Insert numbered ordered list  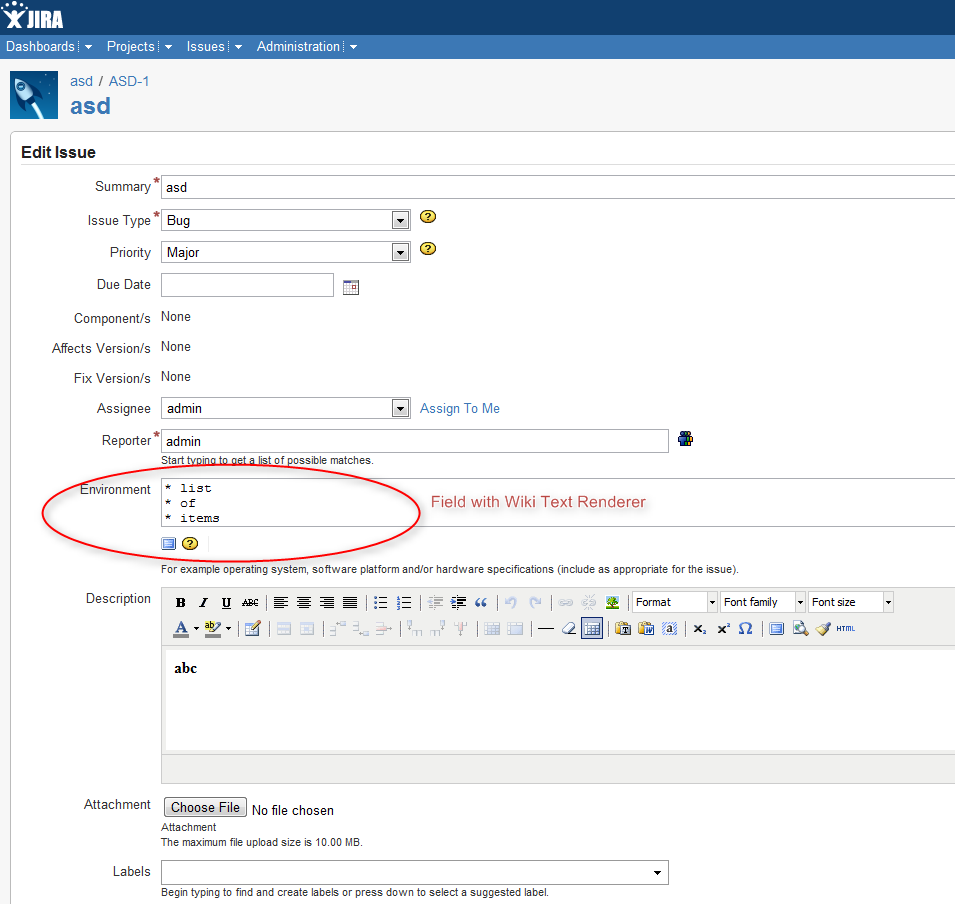pos(404,602)
